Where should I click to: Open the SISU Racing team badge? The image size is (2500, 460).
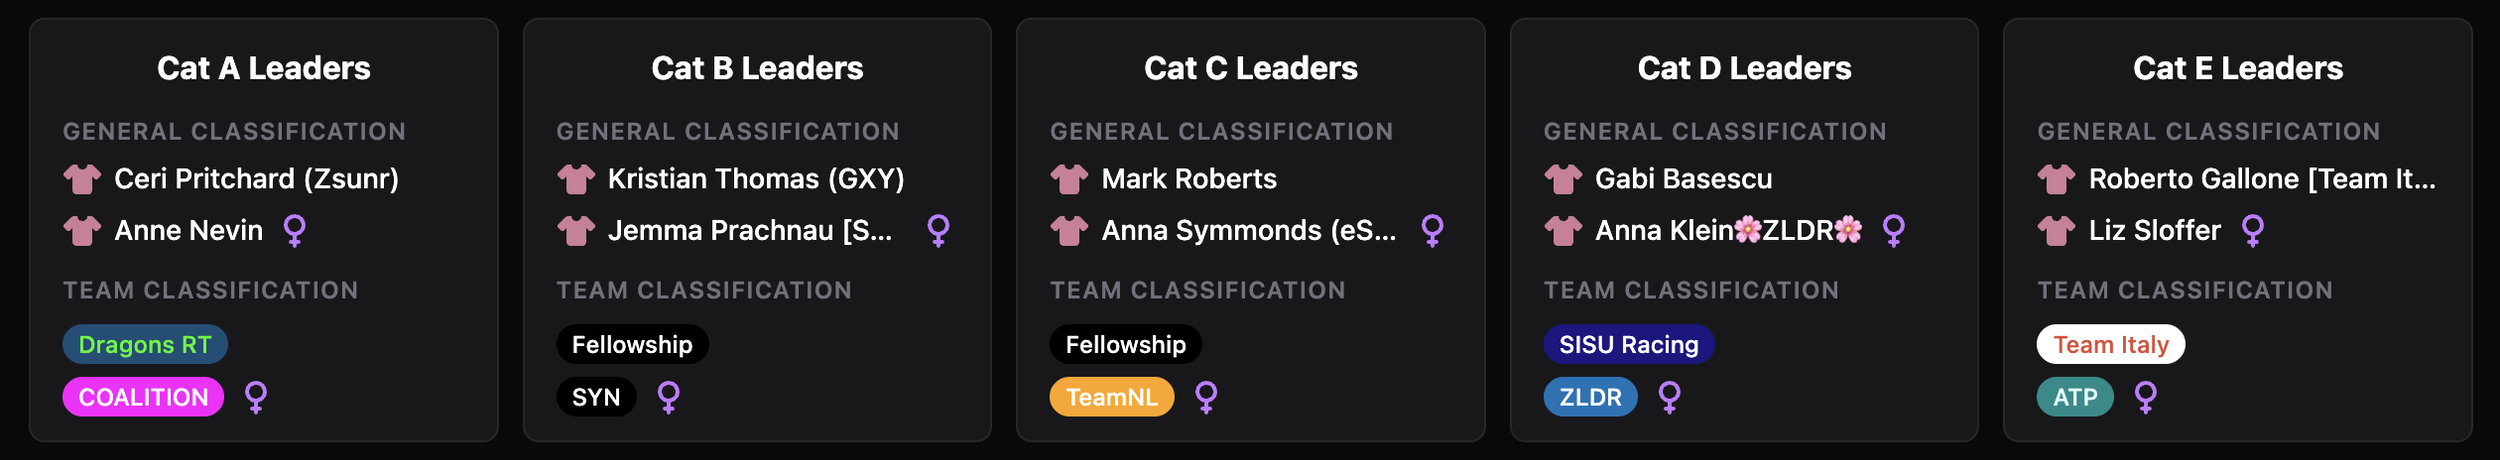[1629, 345]
